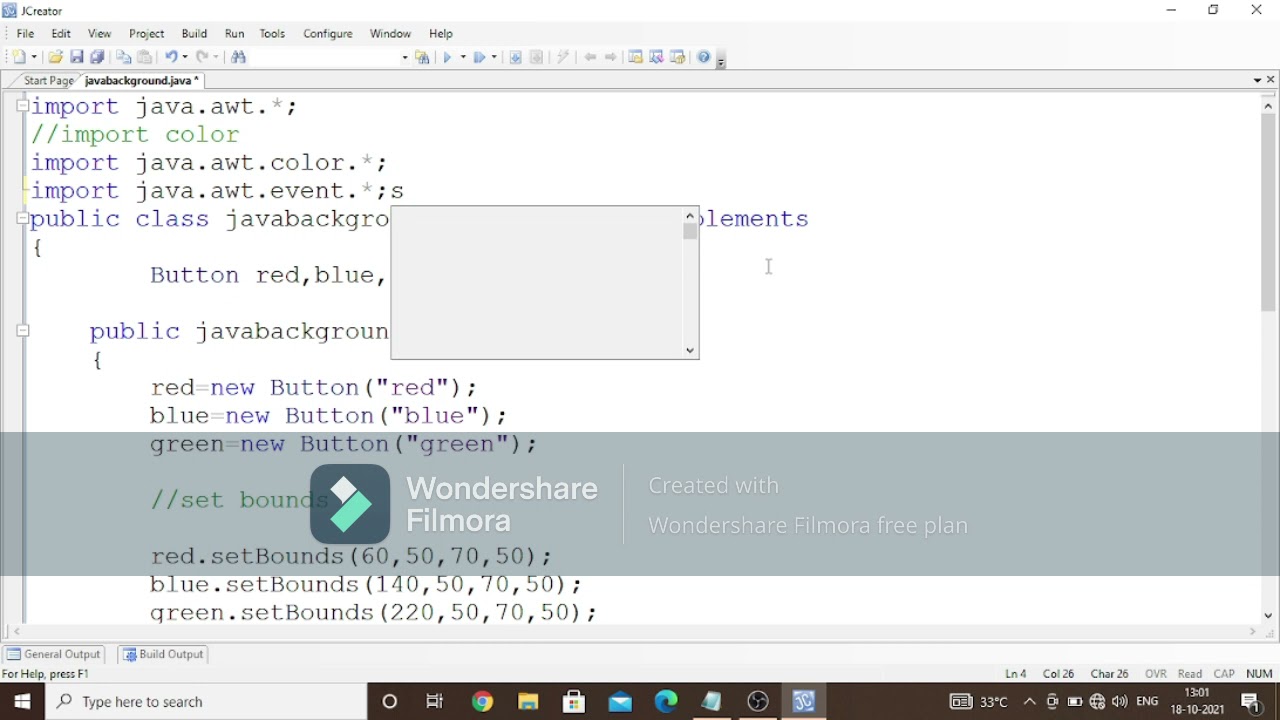This screenshot has height=720, width=1280.
Task: Collapse the public class fold marker
Action: (22, 218)
